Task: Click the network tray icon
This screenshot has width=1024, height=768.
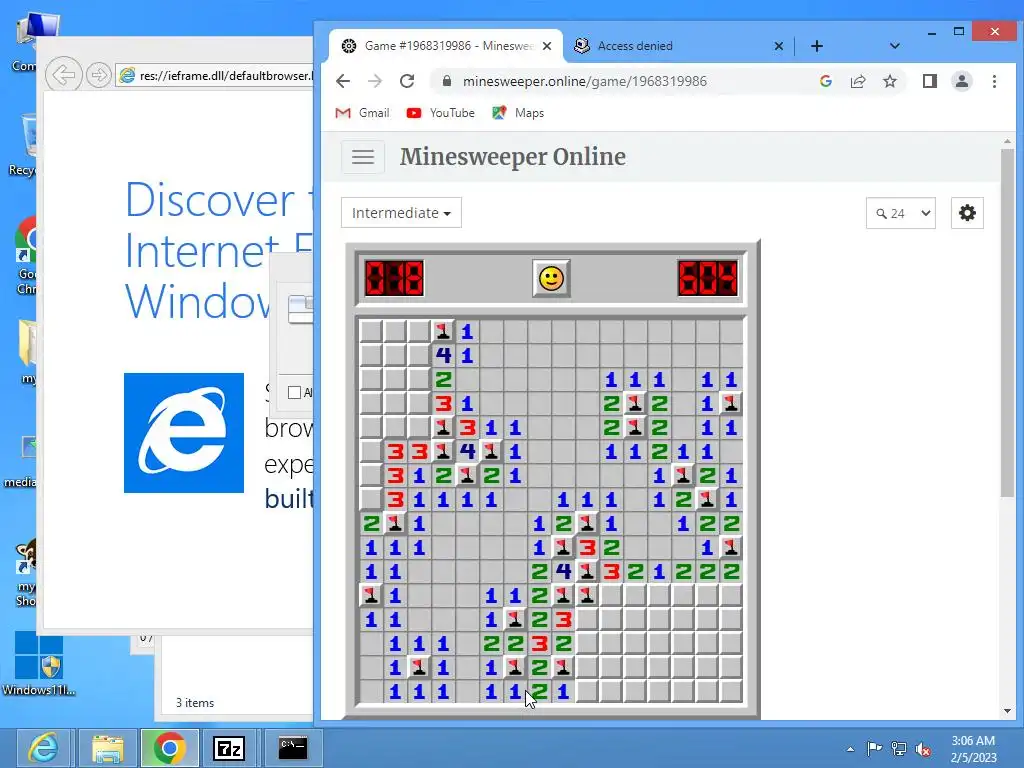Action: click(x=899, y=749)
